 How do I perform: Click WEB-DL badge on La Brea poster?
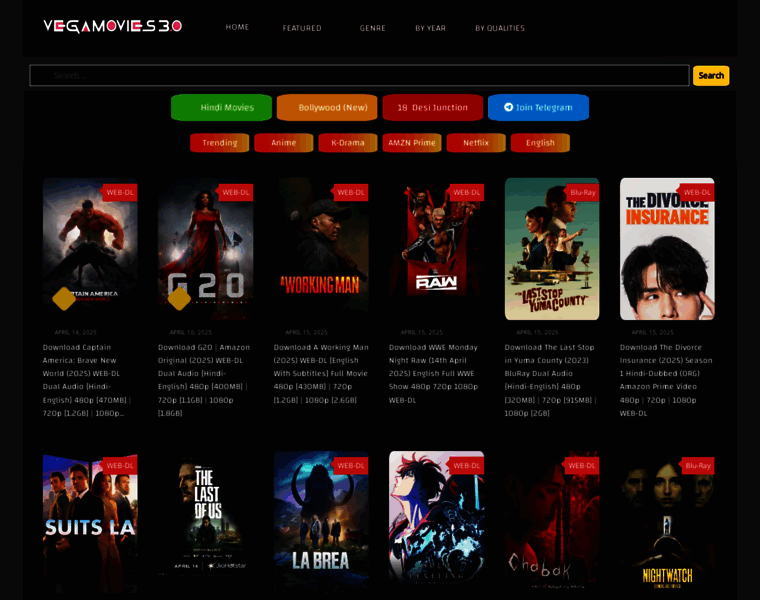pyautogui.click(x=351, y=466)
